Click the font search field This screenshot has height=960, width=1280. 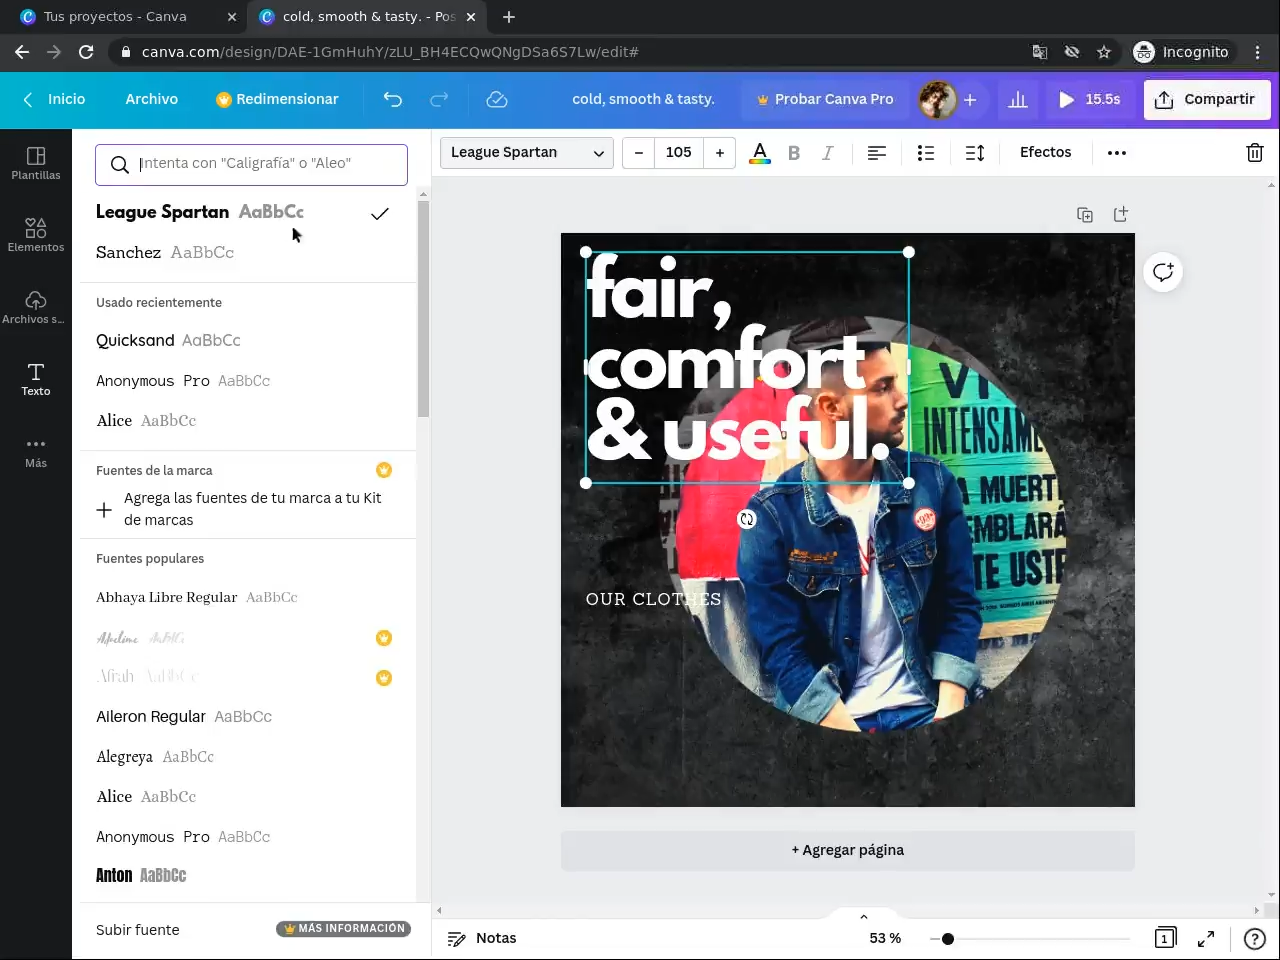pyautogui.click(x=251, y=164)
